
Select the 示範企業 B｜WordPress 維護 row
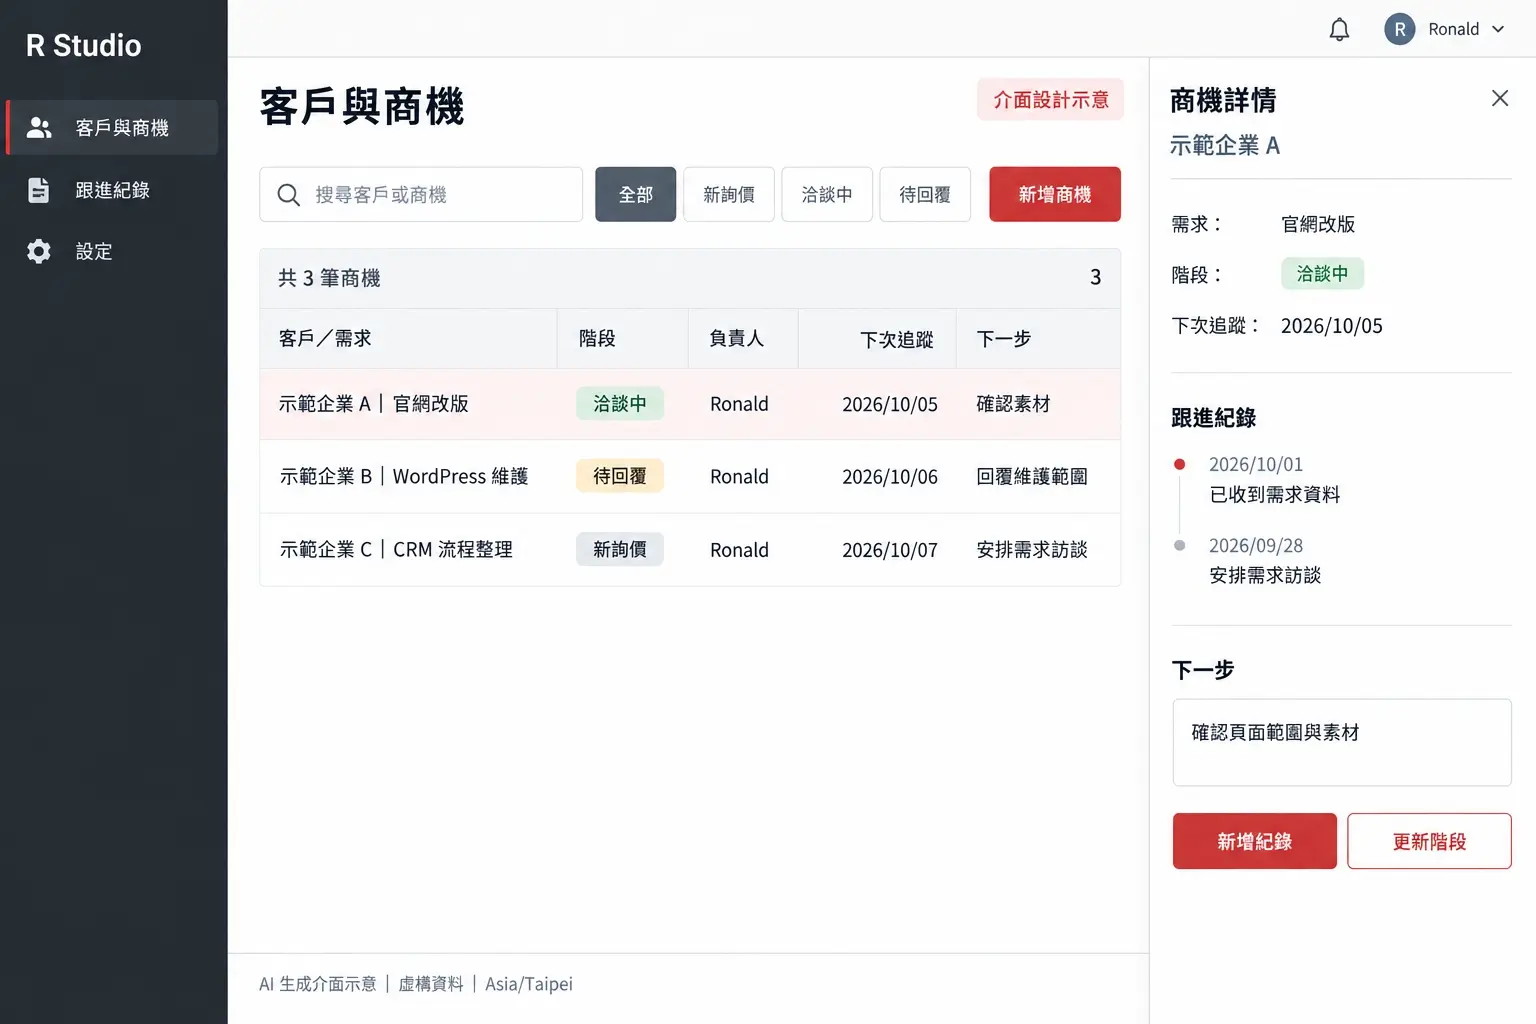point(690,477)
